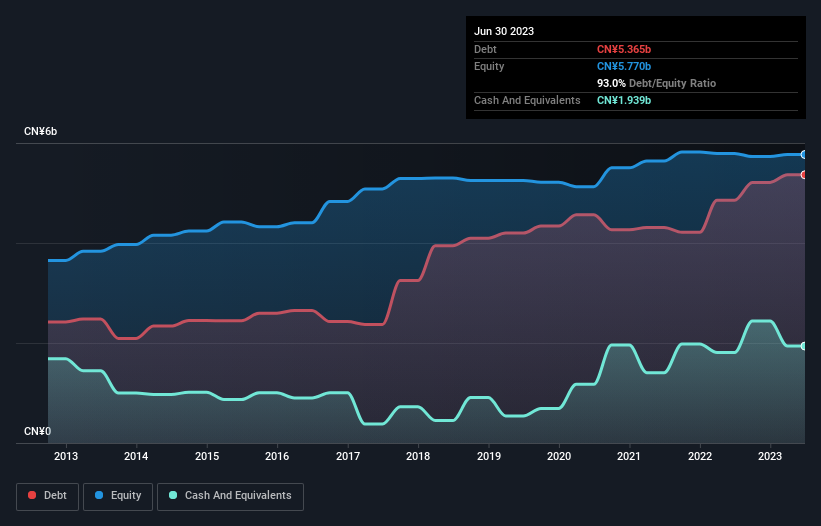821x526 pixels.
Task: Select the red Debt endpoint marker
Action: [x=804, y=175]
